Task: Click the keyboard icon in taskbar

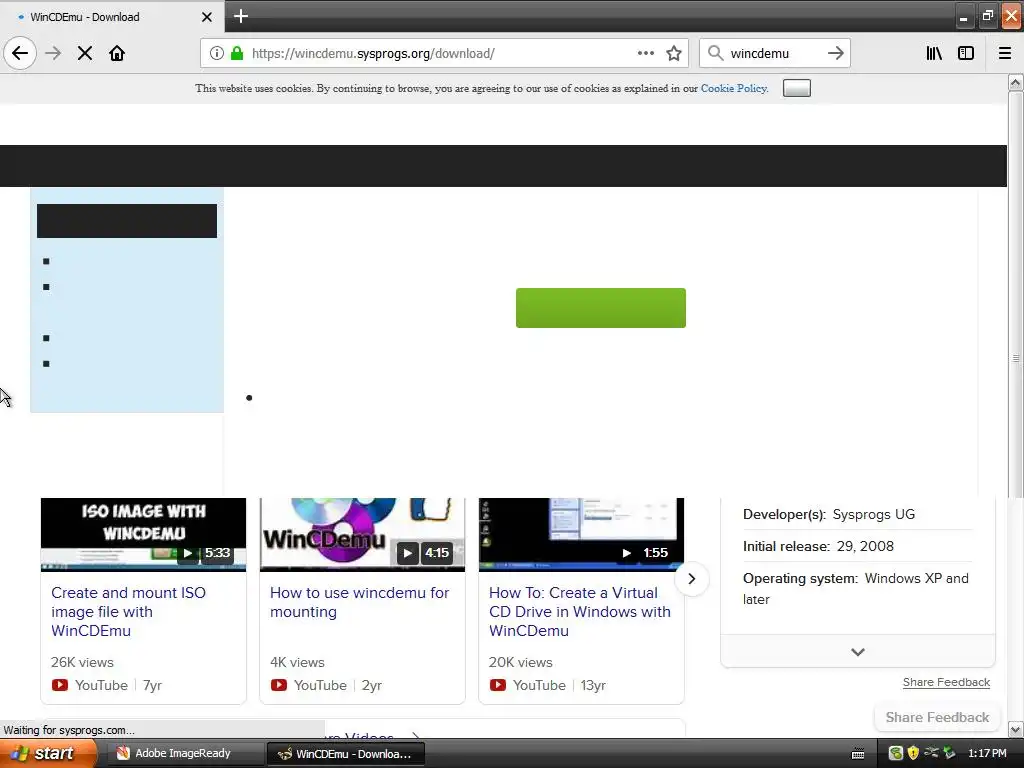Action: [858, 754]
